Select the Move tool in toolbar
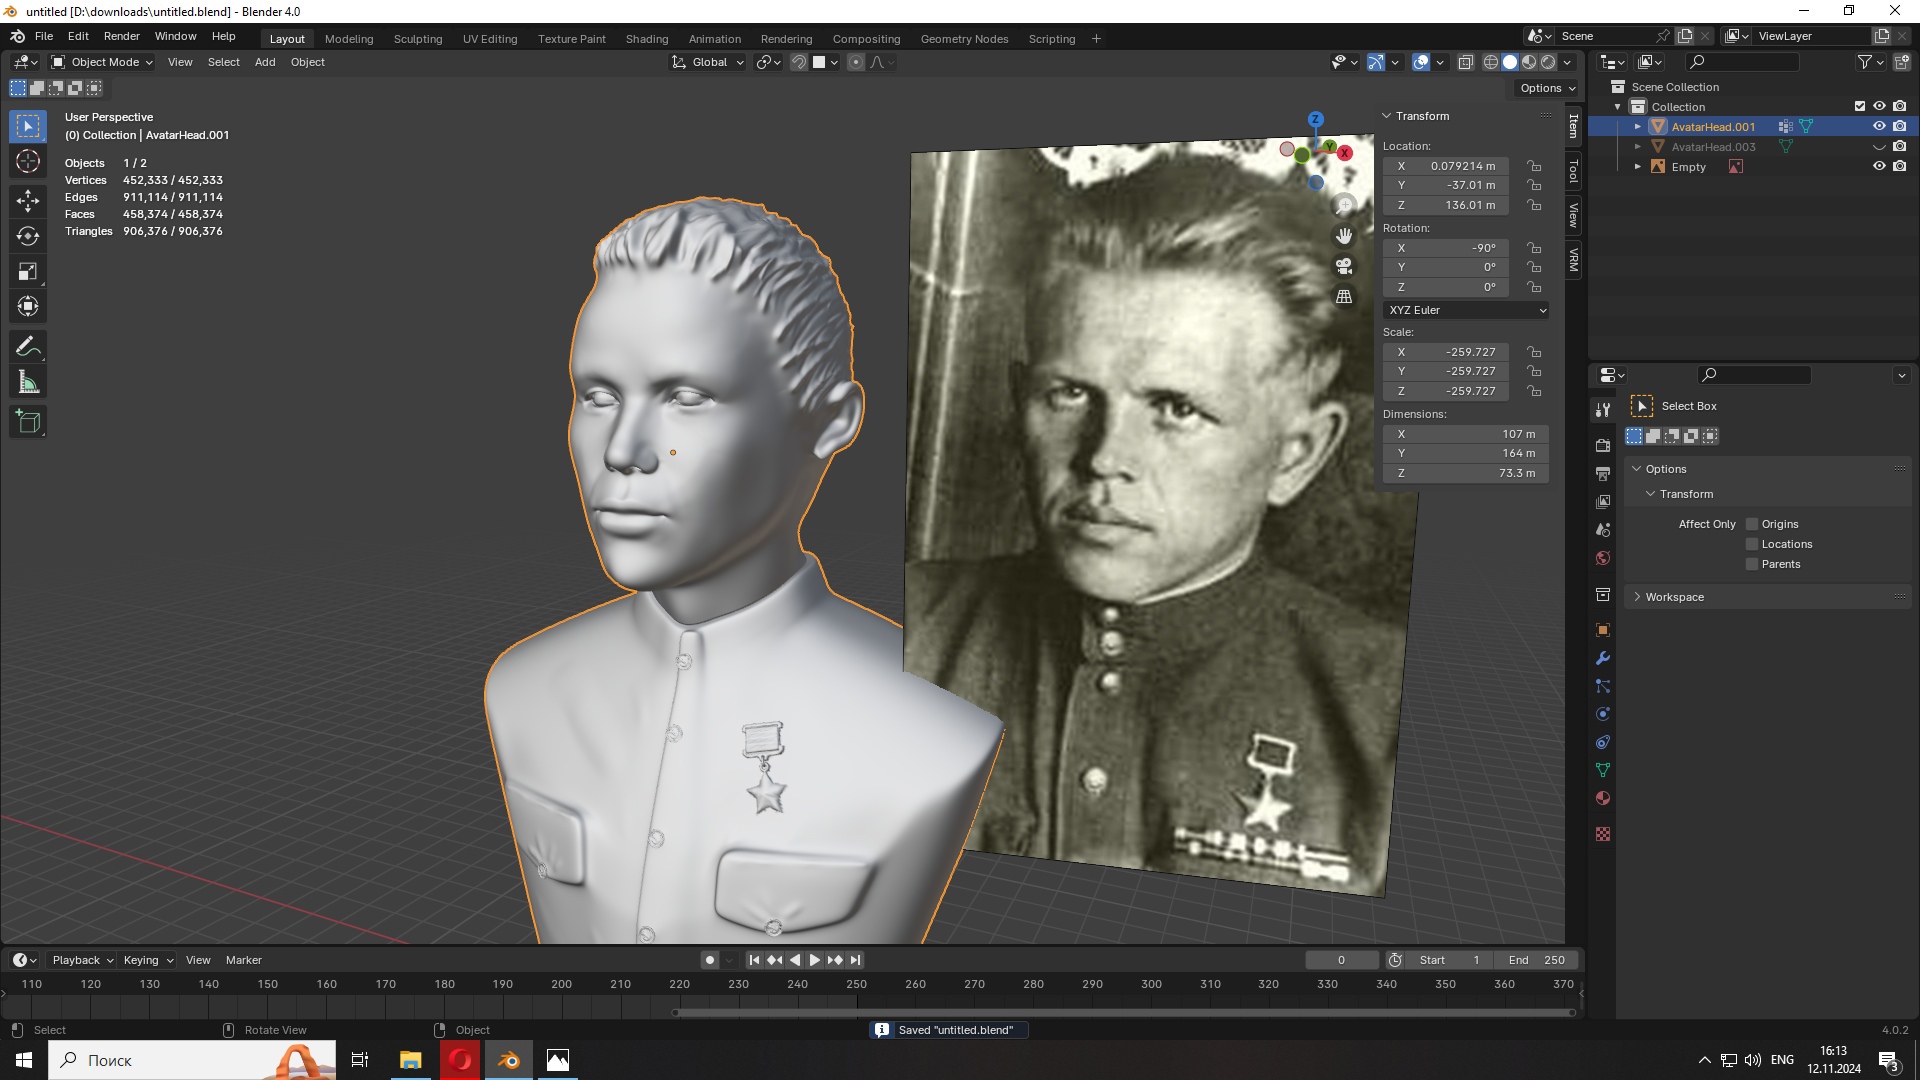Image resolution: width=1920 pixels, height=1080 pixels. point(28,201)
